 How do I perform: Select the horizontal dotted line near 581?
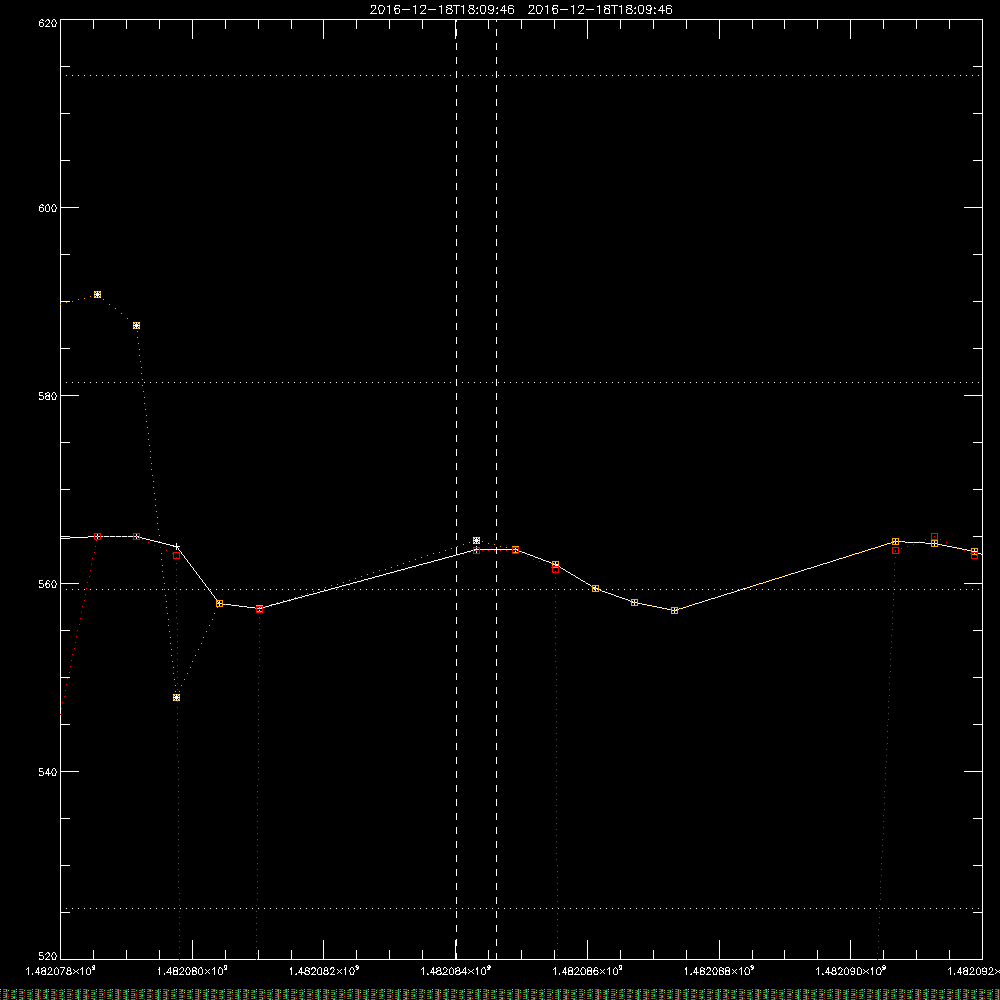[x=521, y=382]
